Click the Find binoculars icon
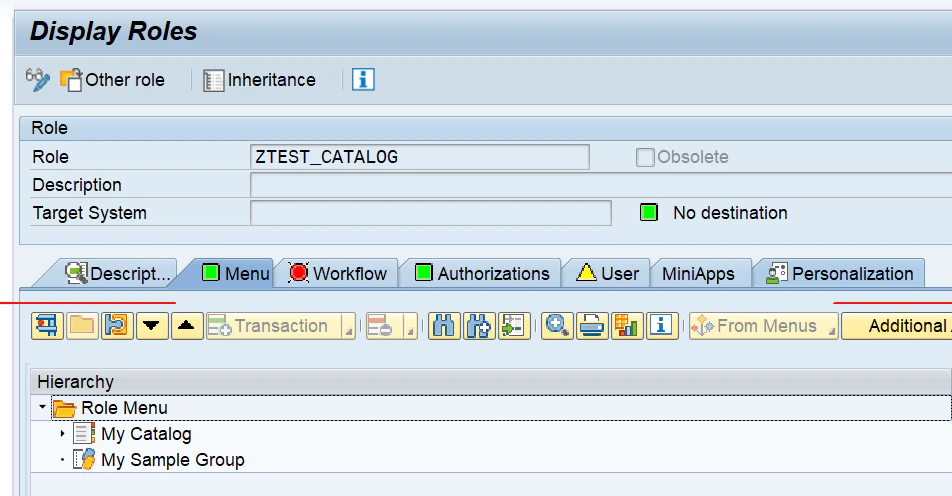 click(x=444, y=326)
